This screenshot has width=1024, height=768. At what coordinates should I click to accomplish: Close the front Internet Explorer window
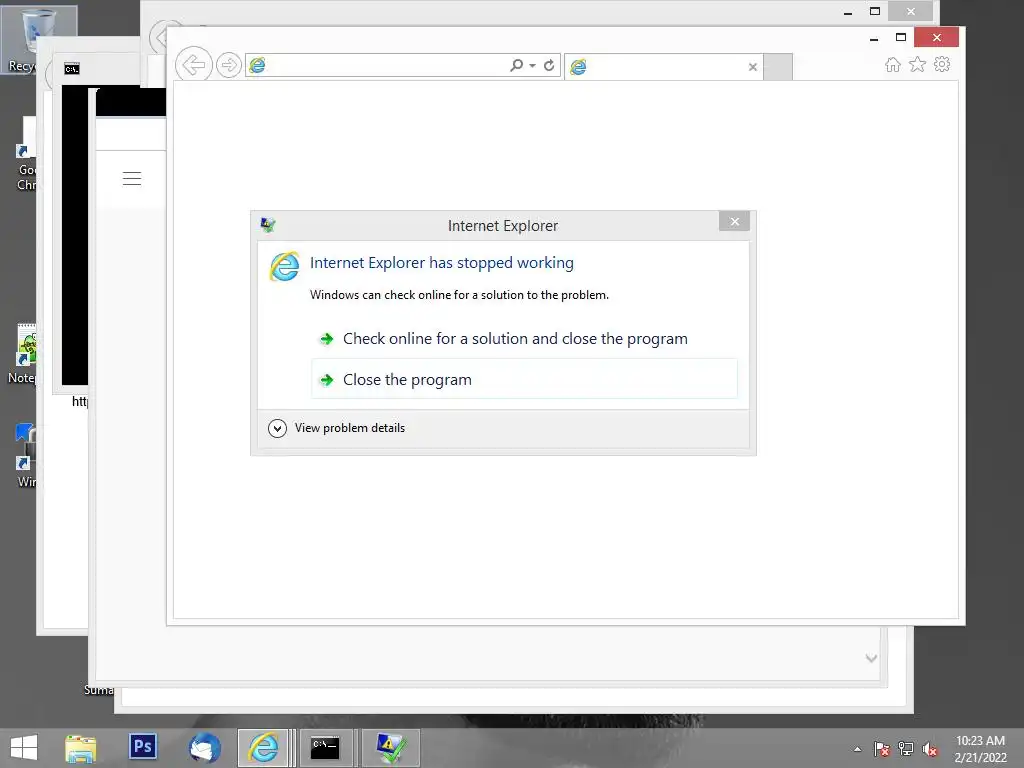[936, 37]
